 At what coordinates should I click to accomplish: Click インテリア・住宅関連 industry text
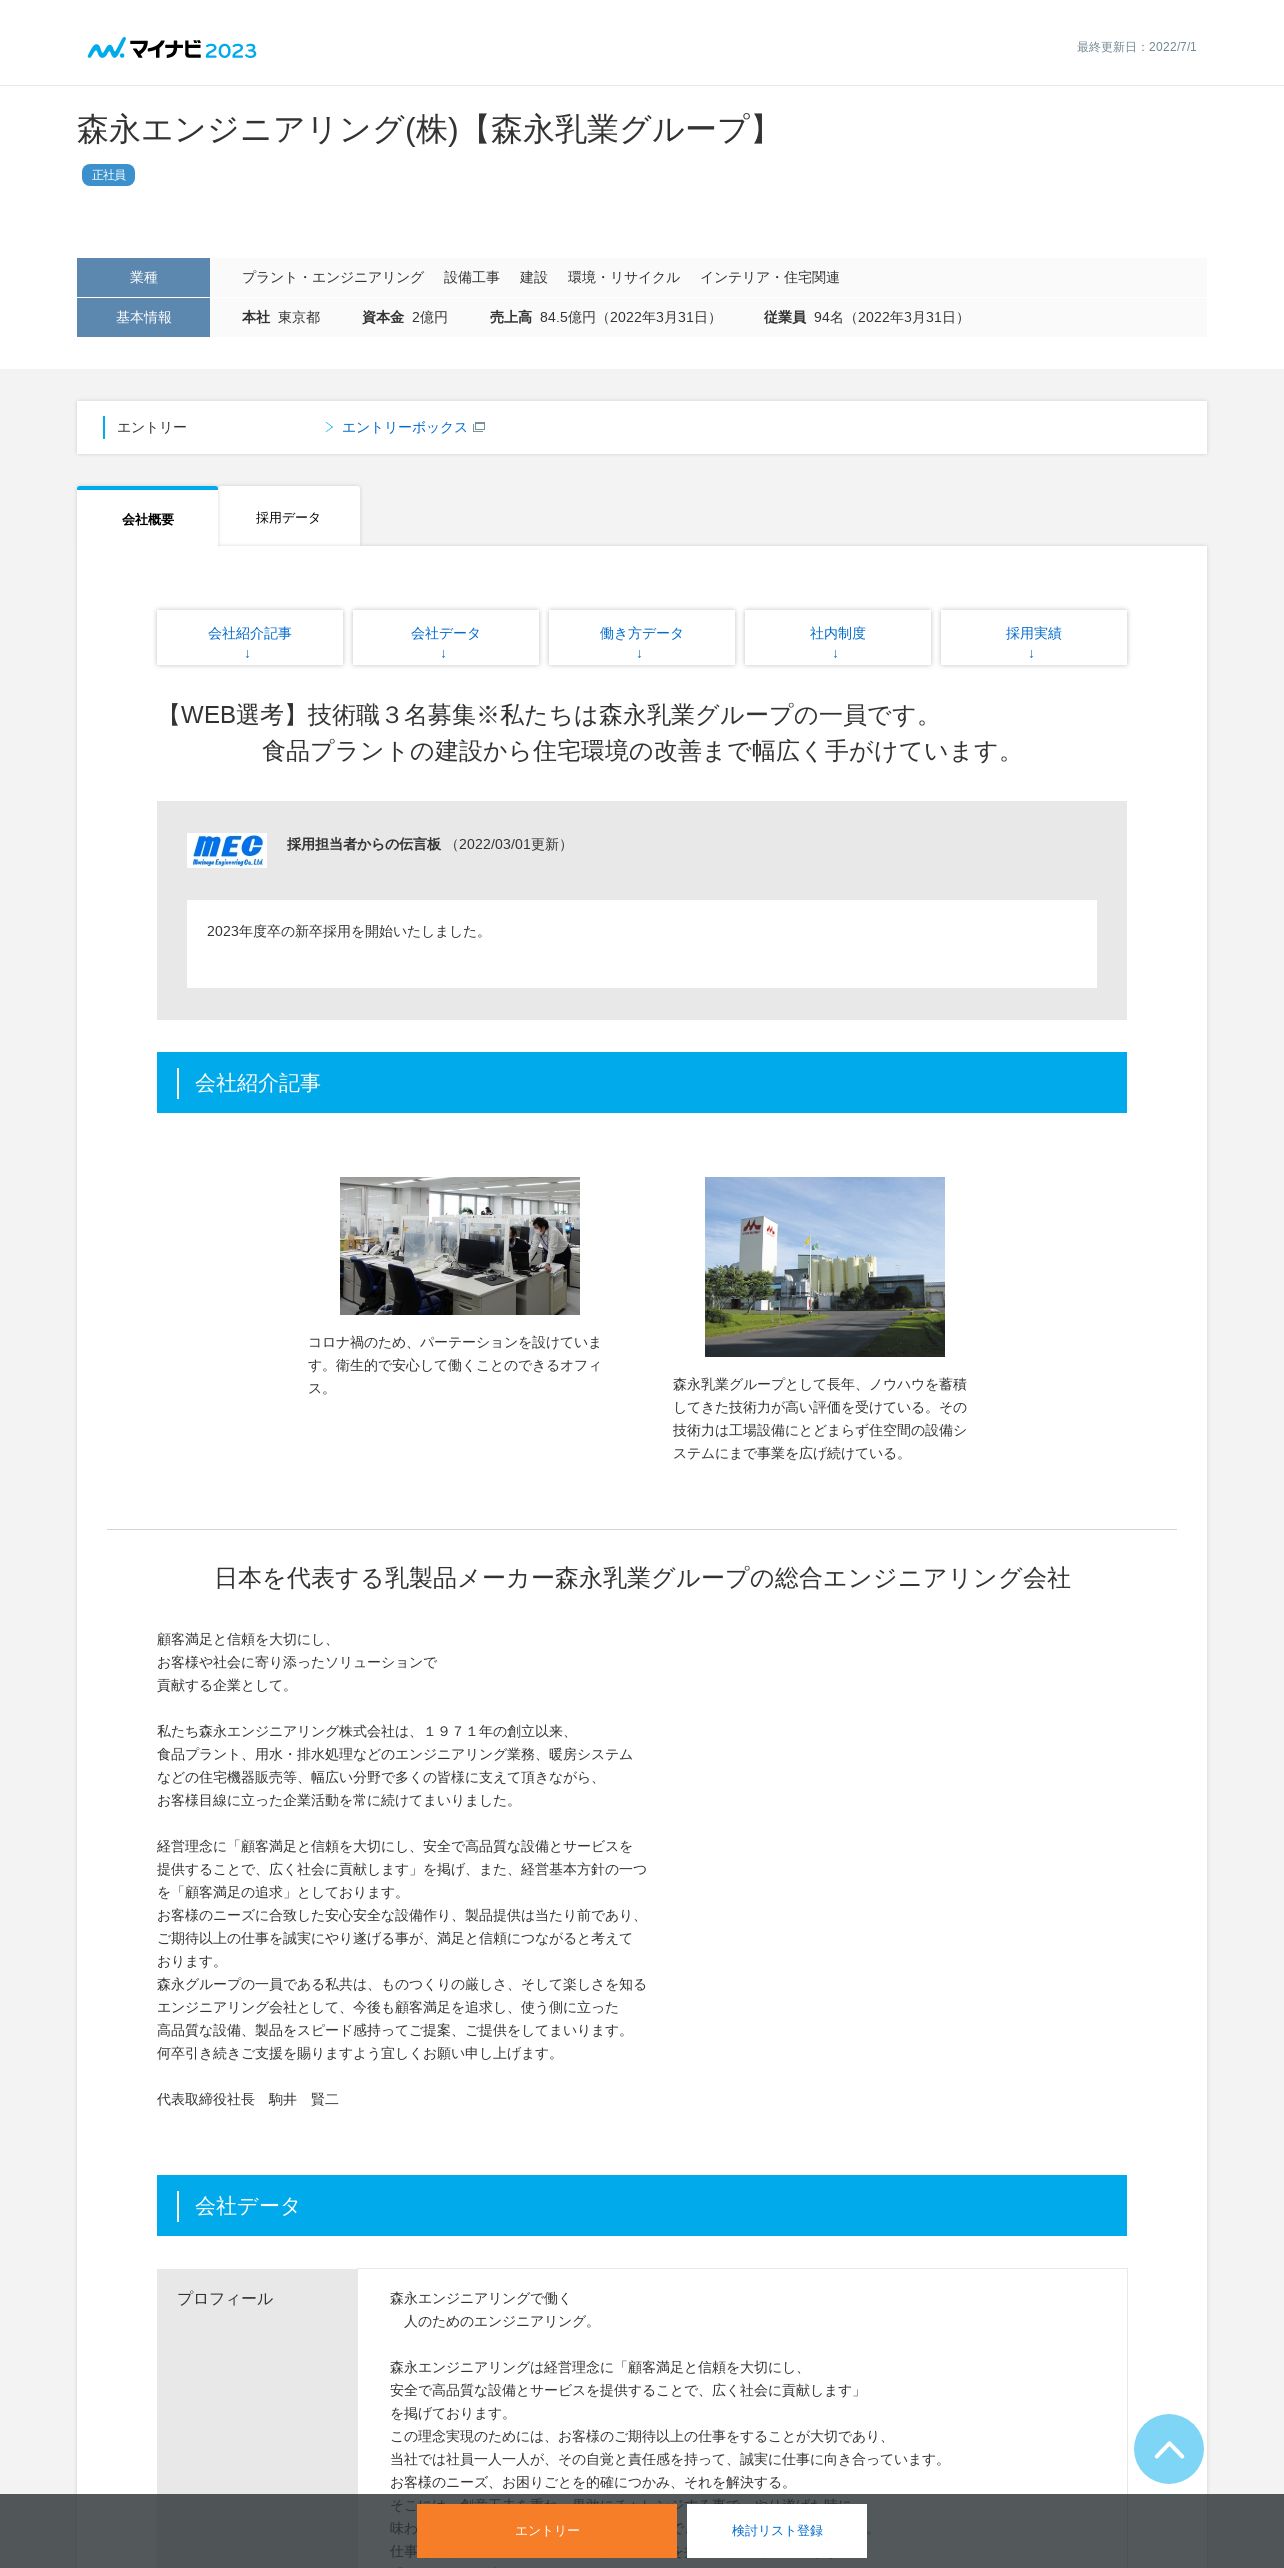(770, 277)
